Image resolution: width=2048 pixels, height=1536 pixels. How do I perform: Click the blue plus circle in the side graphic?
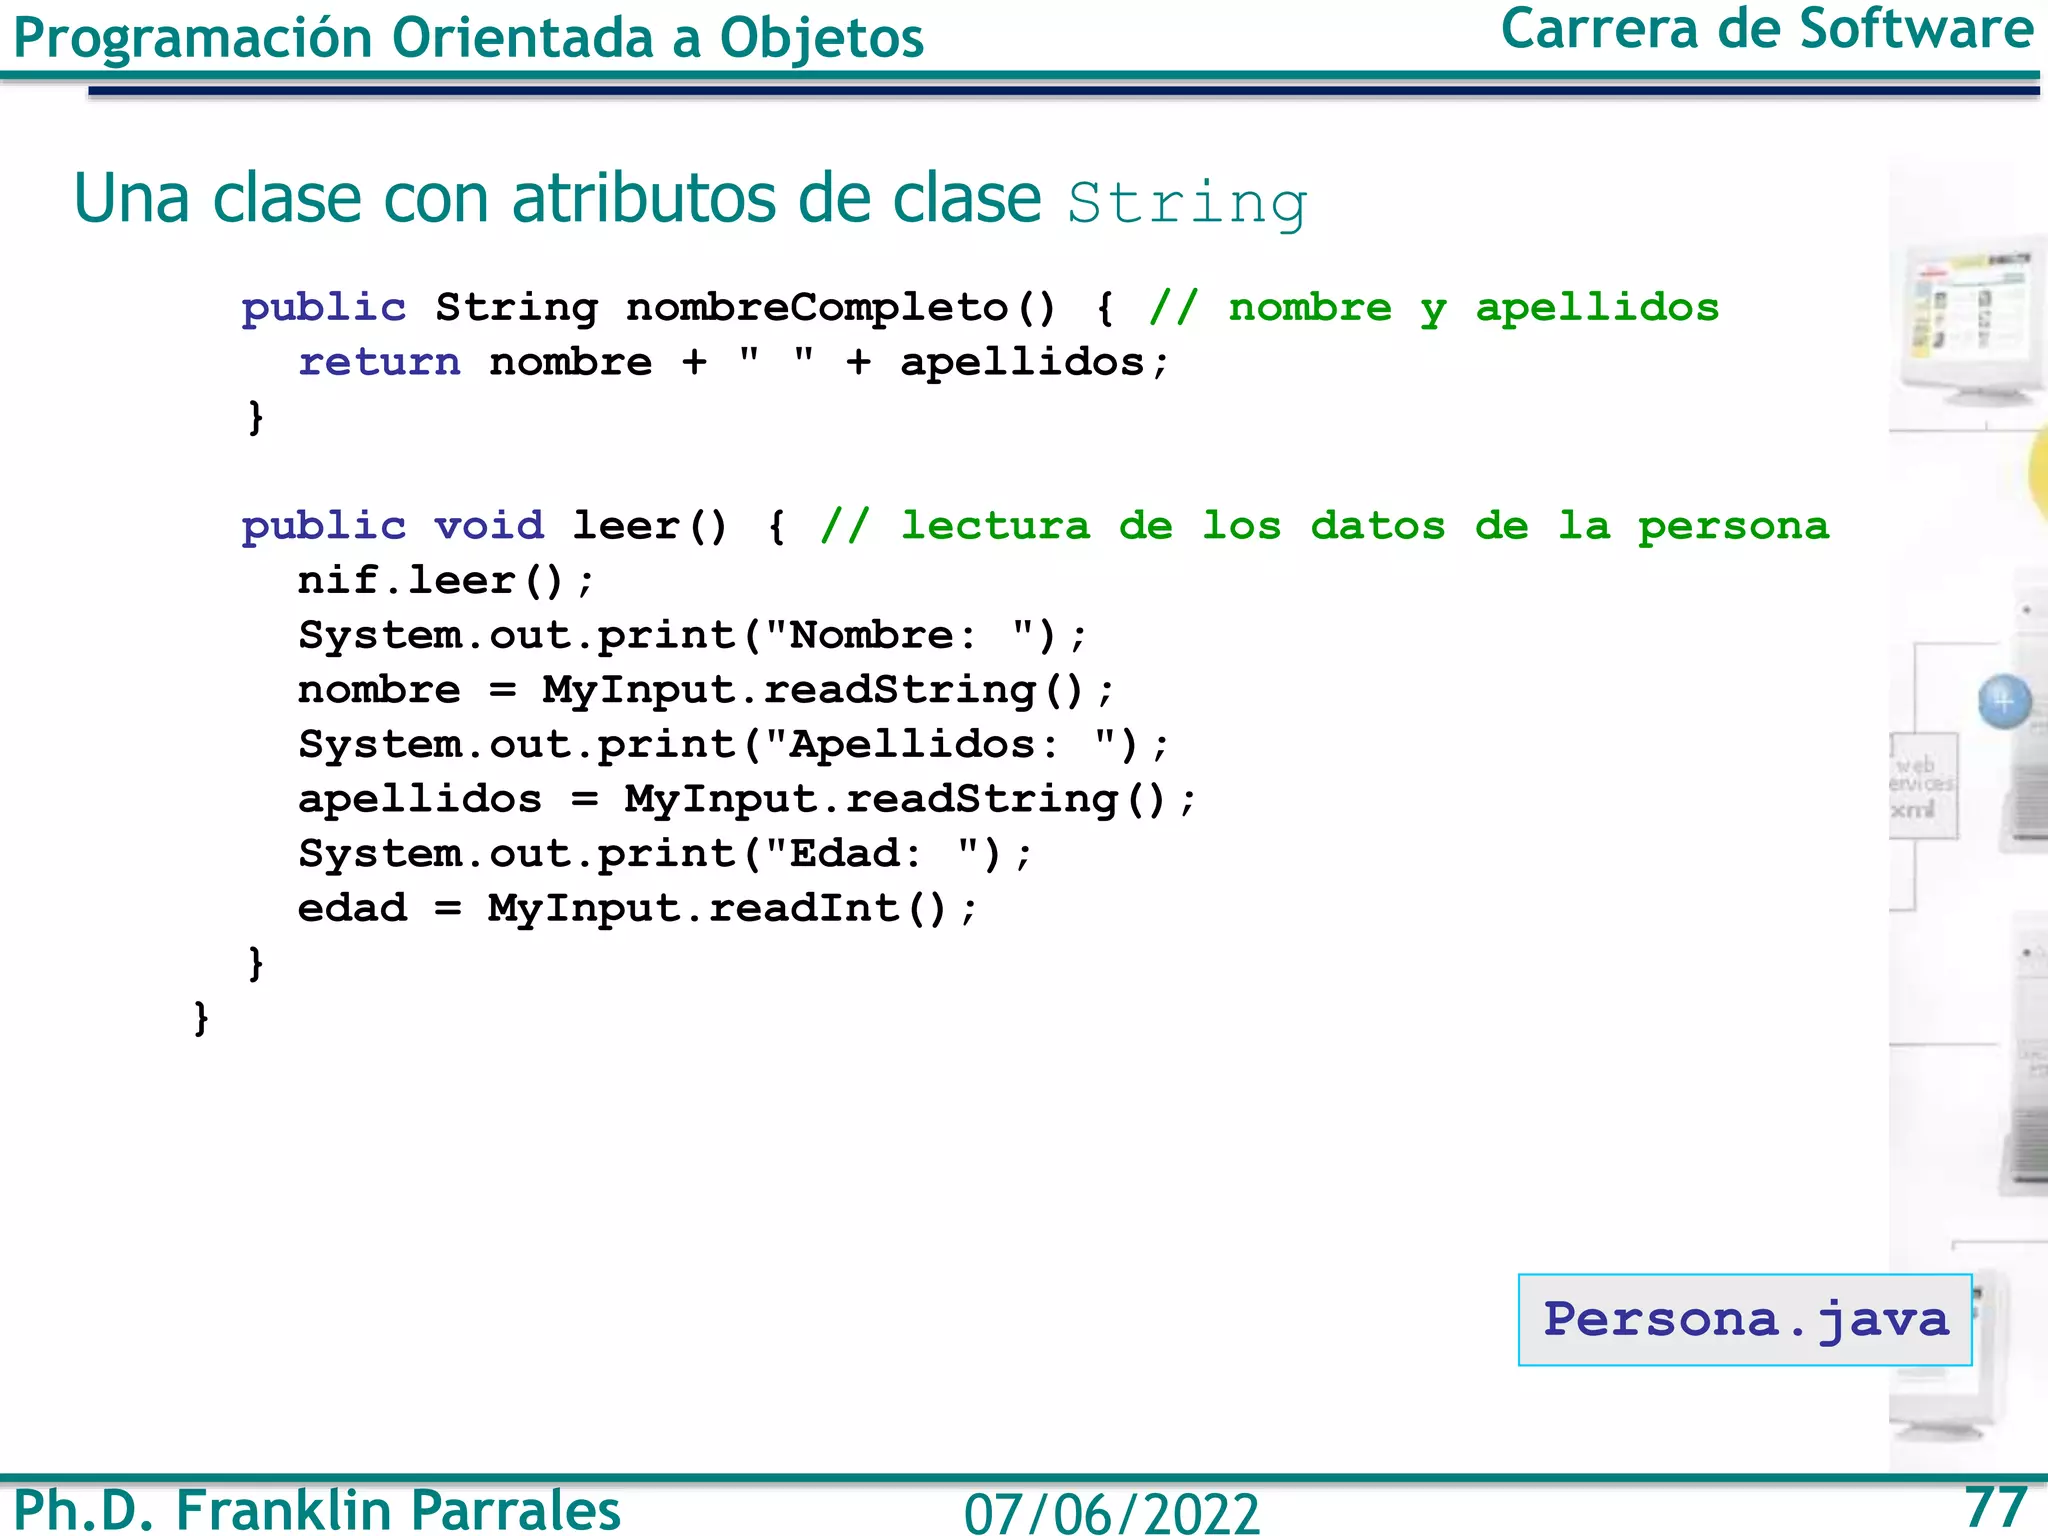(2005, 701)
